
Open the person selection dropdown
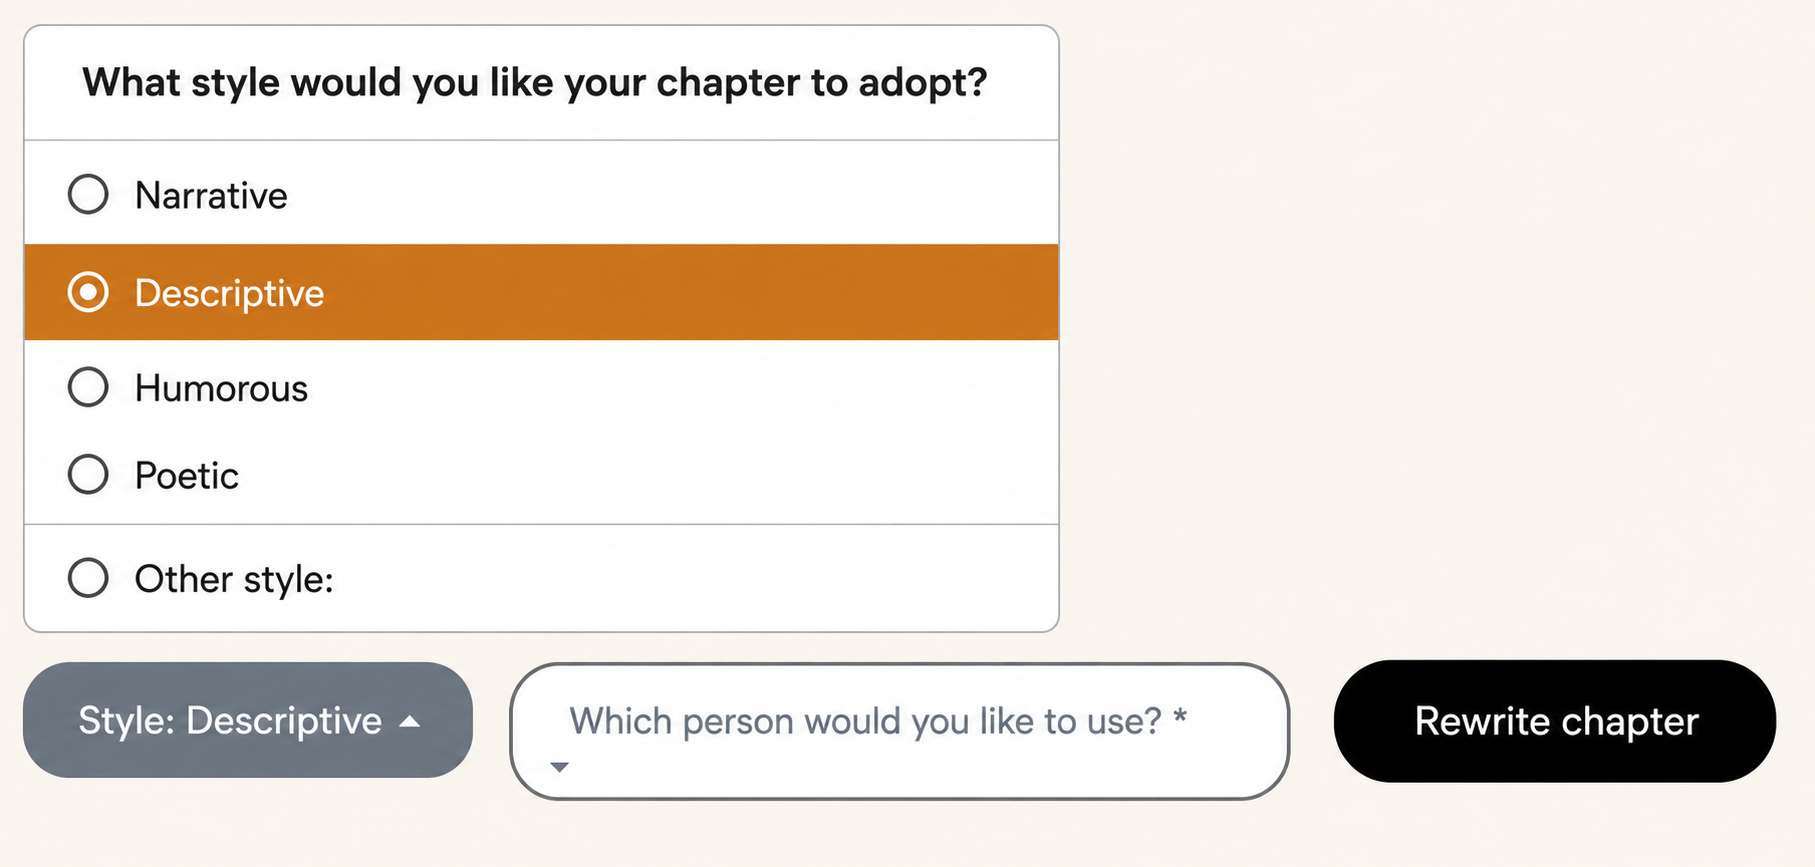[x=899, y=731]
